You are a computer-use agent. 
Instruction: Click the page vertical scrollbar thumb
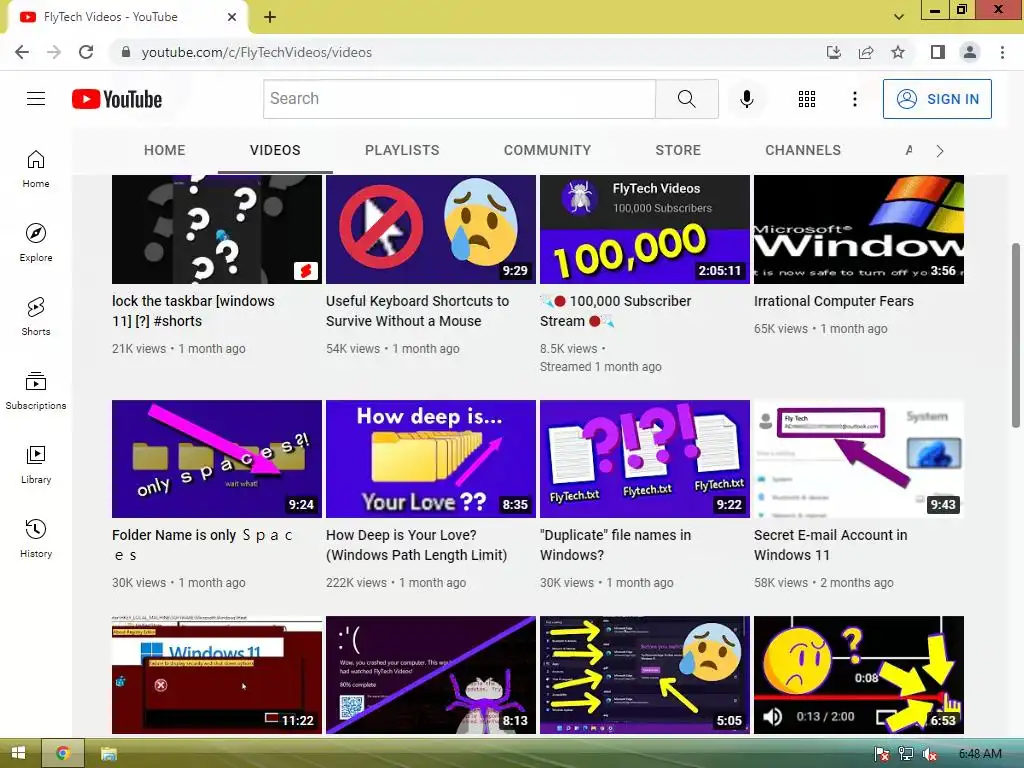1016,336
